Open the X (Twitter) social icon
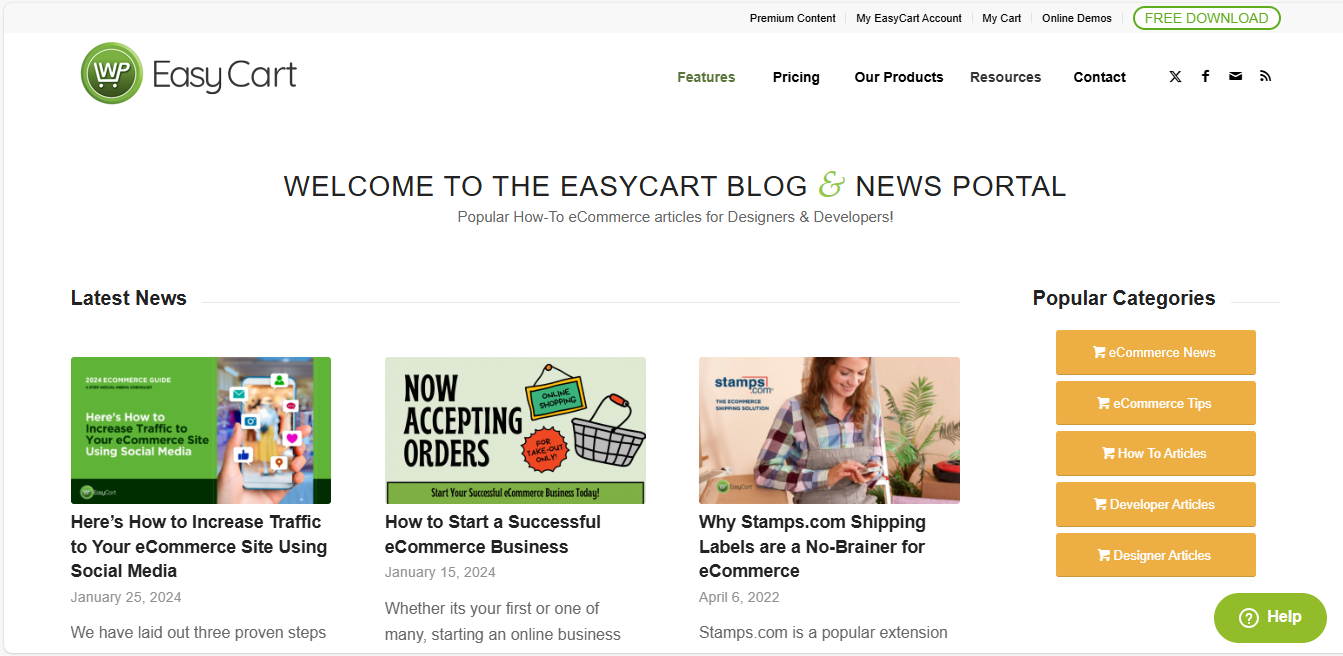The width and height of the screenshot is (1343, 656). (1175, 77)
